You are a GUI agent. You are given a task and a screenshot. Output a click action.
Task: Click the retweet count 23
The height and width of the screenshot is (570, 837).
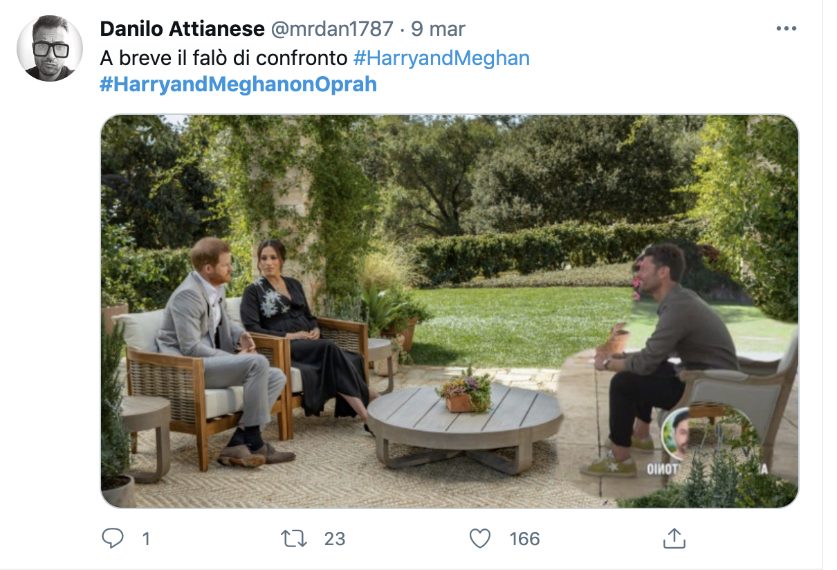click(x=334, y=538)
